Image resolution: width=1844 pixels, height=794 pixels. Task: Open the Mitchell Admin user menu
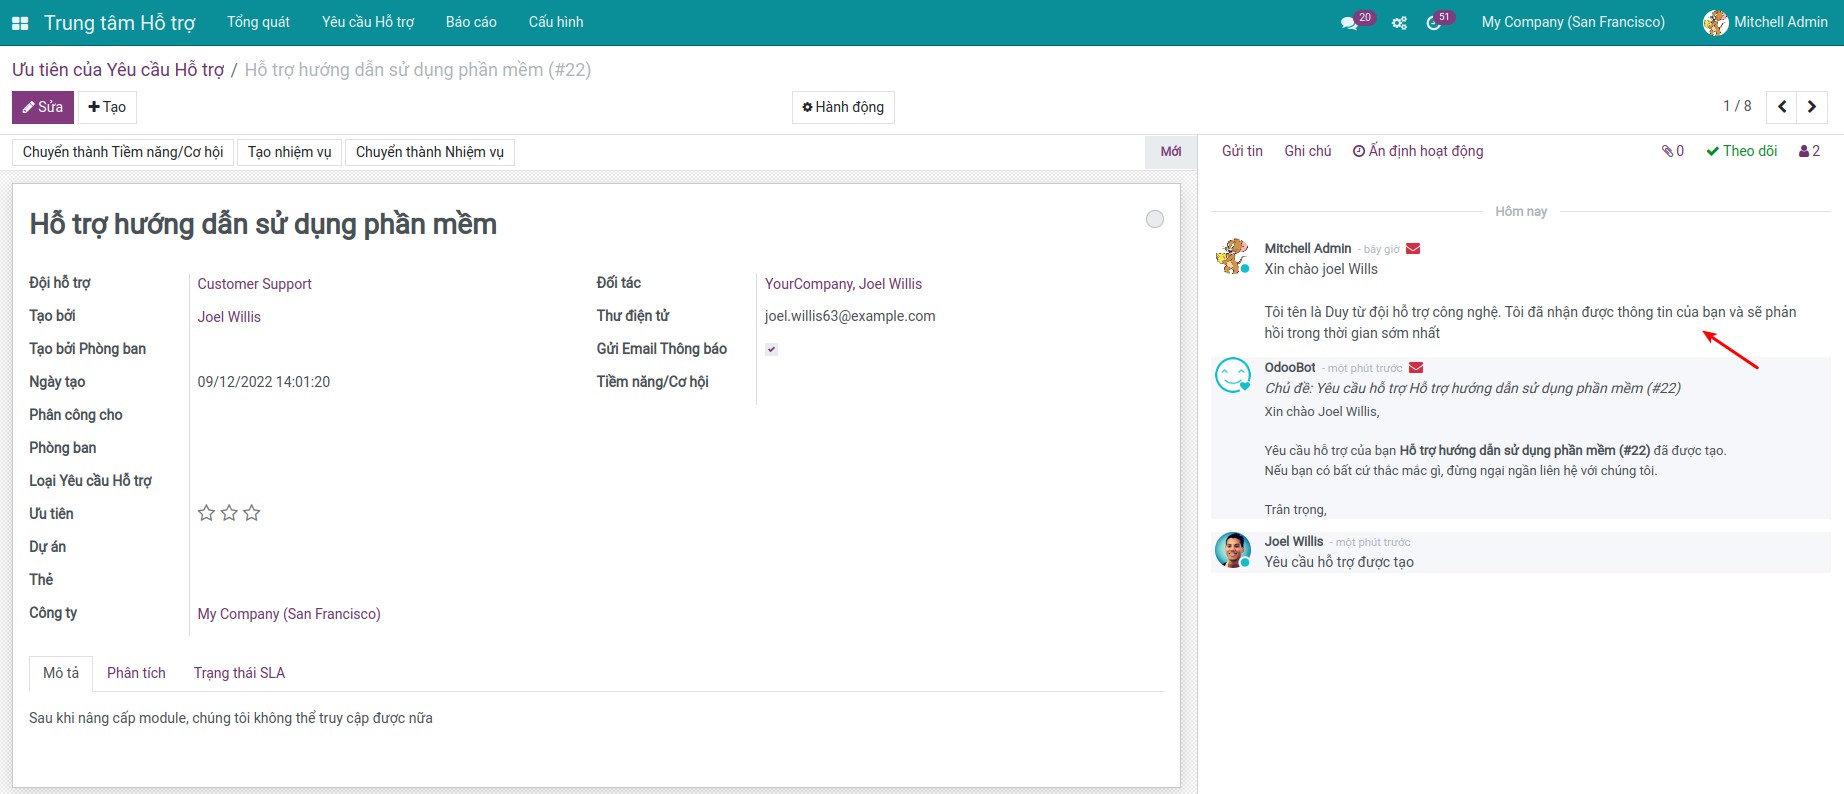pyautogui.click(x=1766, y=22)
